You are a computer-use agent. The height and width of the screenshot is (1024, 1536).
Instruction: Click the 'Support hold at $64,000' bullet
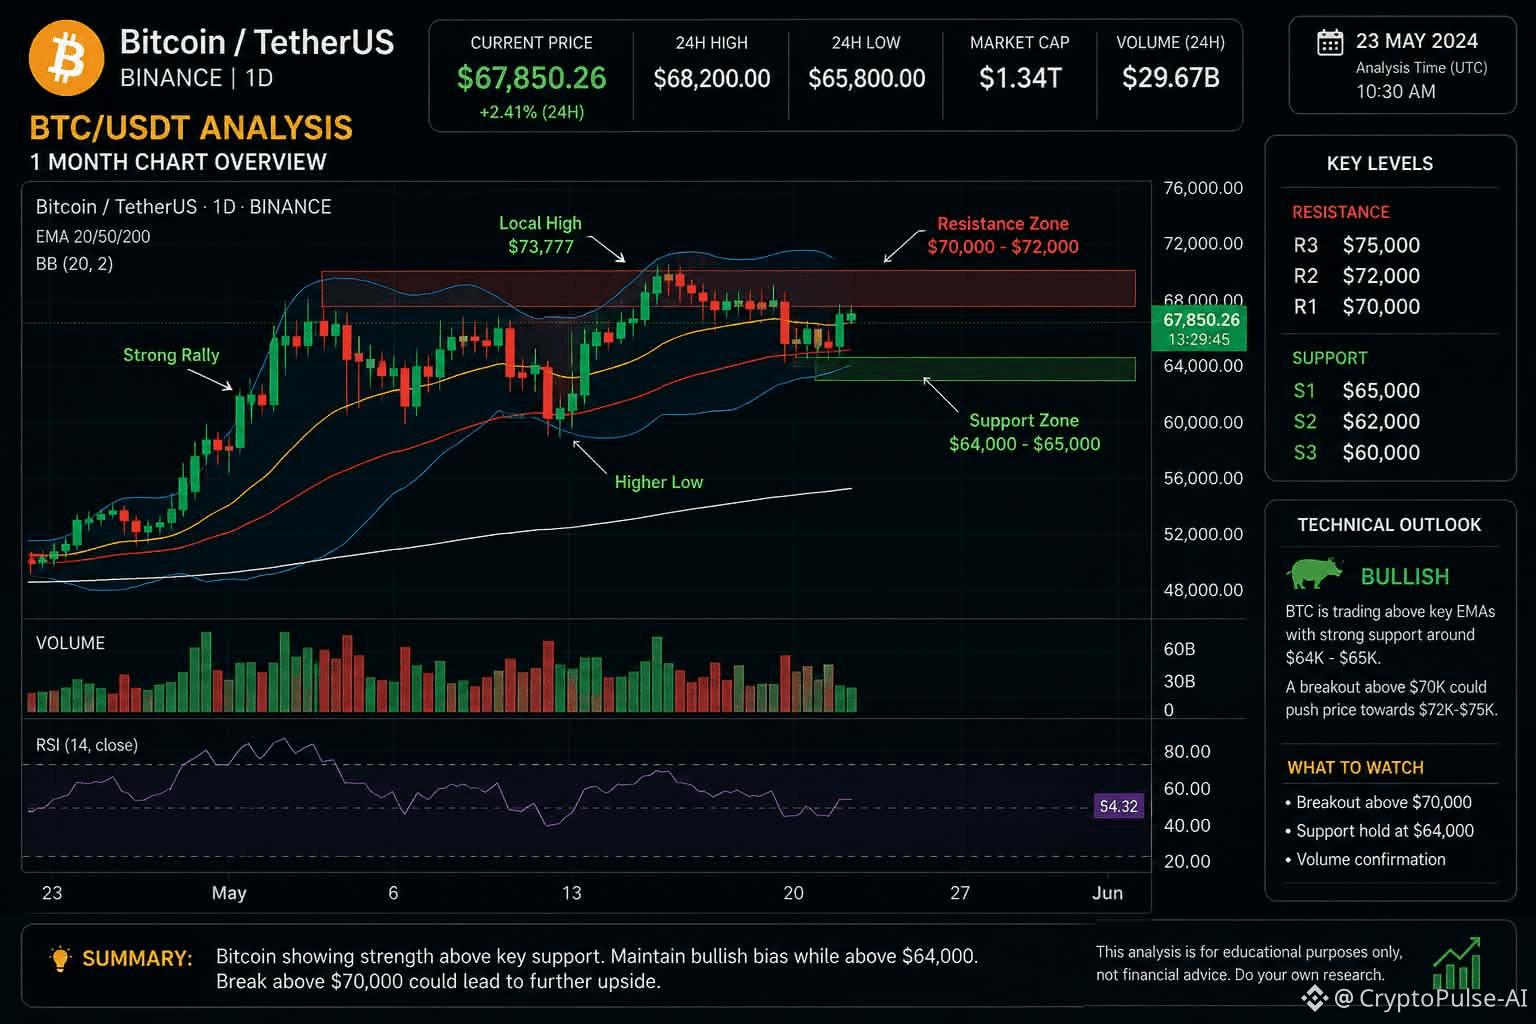click(x=1379, y=831)
